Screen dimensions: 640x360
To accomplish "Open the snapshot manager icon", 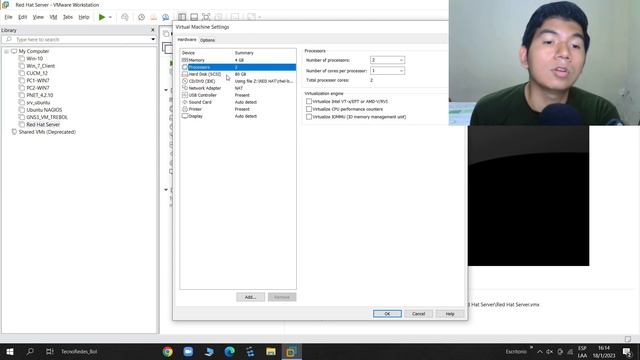I will click(166, 17).
